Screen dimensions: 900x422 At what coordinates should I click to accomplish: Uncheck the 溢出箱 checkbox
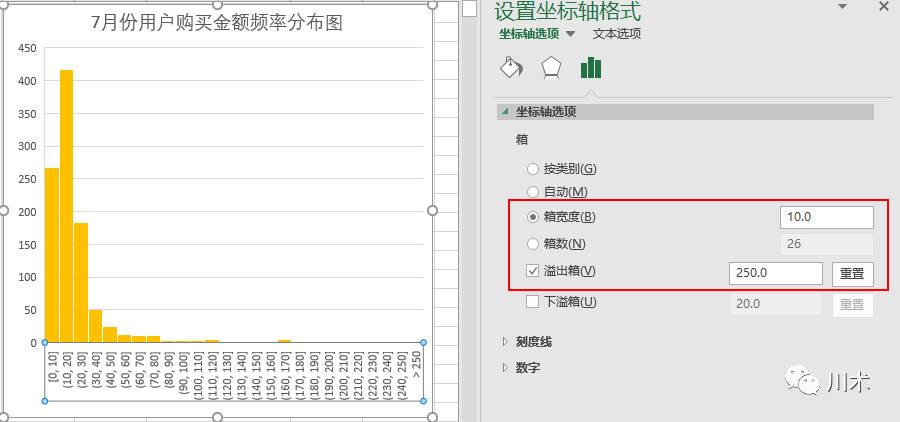tap(533, 271)
